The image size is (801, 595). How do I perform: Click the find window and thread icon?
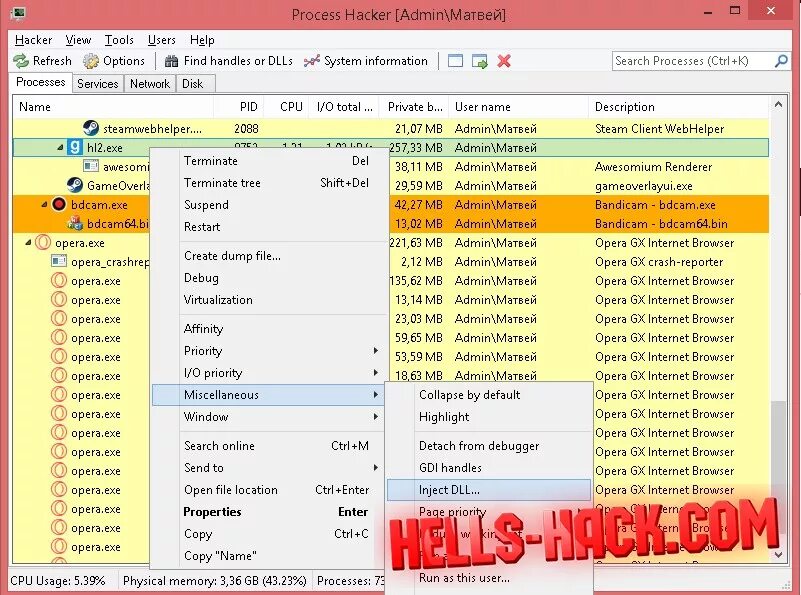pos(480,61)
